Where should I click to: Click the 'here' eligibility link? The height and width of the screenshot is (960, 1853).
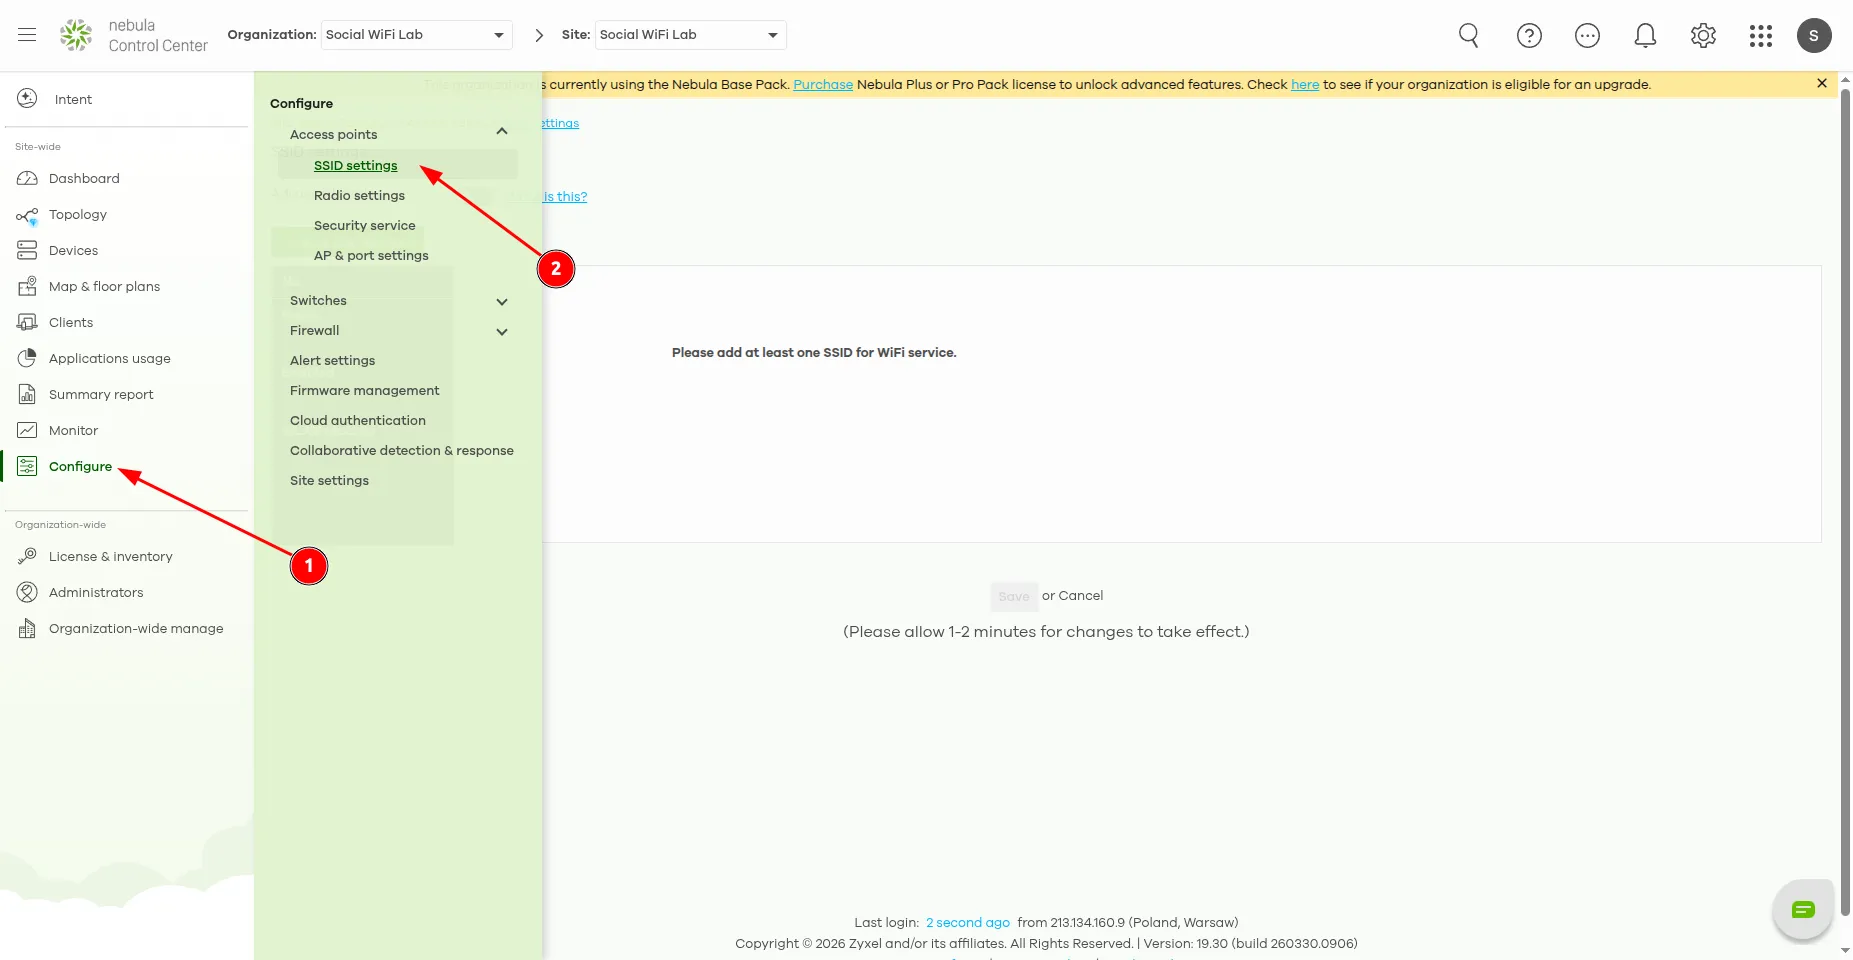(x=1305, y=84)
